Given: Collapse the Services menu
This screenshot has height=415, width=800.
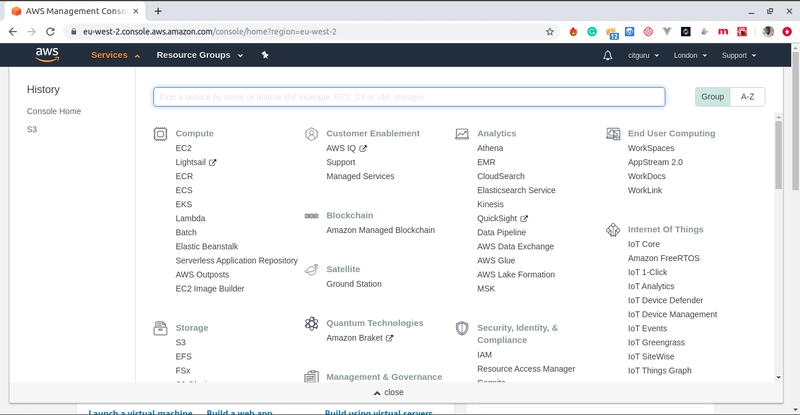Looking at the screenshot, I should coord(115,55).
